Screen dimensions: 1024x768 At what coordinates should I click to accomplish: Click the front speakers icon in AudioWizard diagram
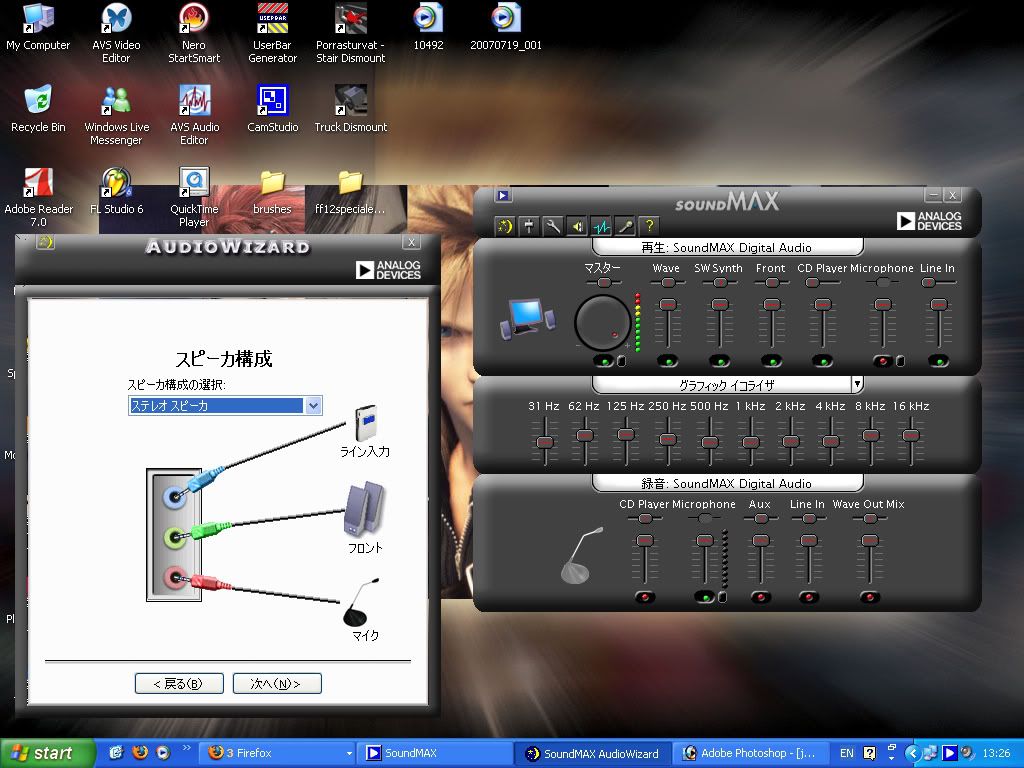(x=364, y=508)
